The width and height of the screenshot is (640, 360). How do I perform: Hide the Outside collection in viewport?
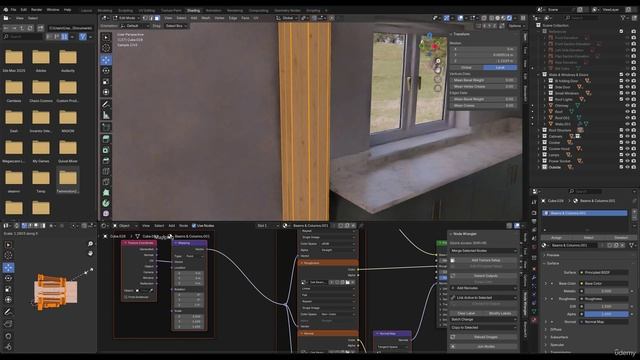pyautogui.click(x=627, y=167)
